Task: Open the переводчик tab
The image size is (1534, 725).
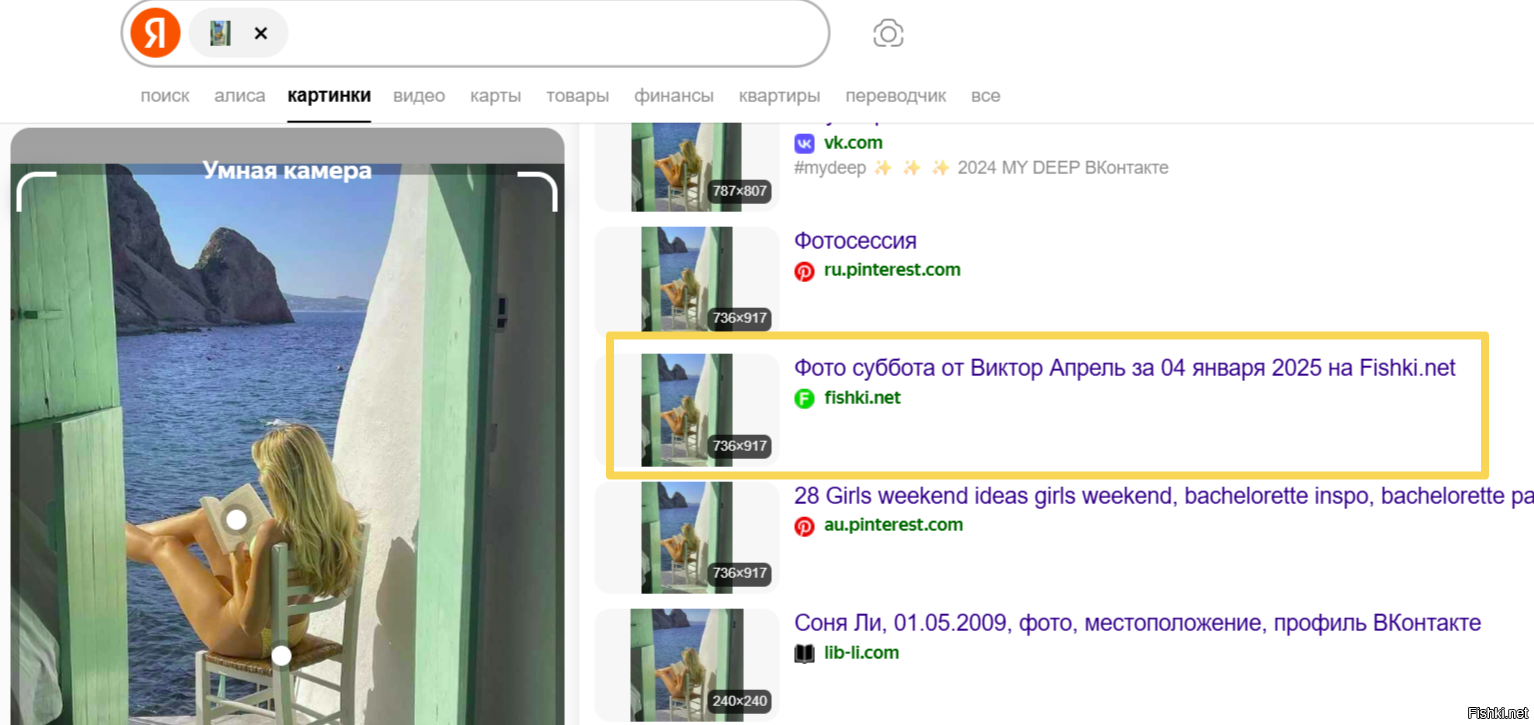Action: click(896, 96)
